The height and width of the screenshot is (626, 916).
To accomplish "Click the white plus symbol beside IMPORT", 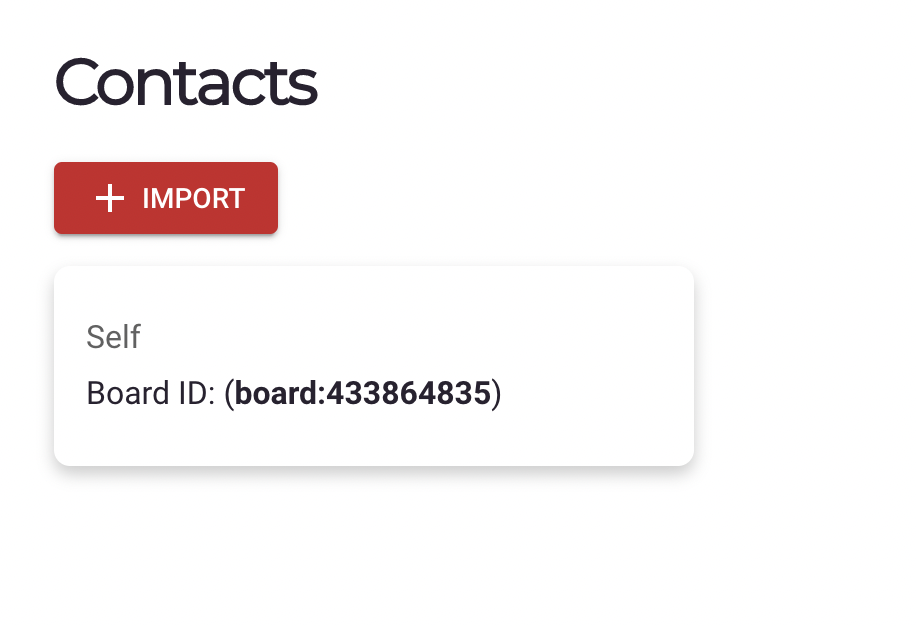I will pyautogui.click(x=110, y=198).
